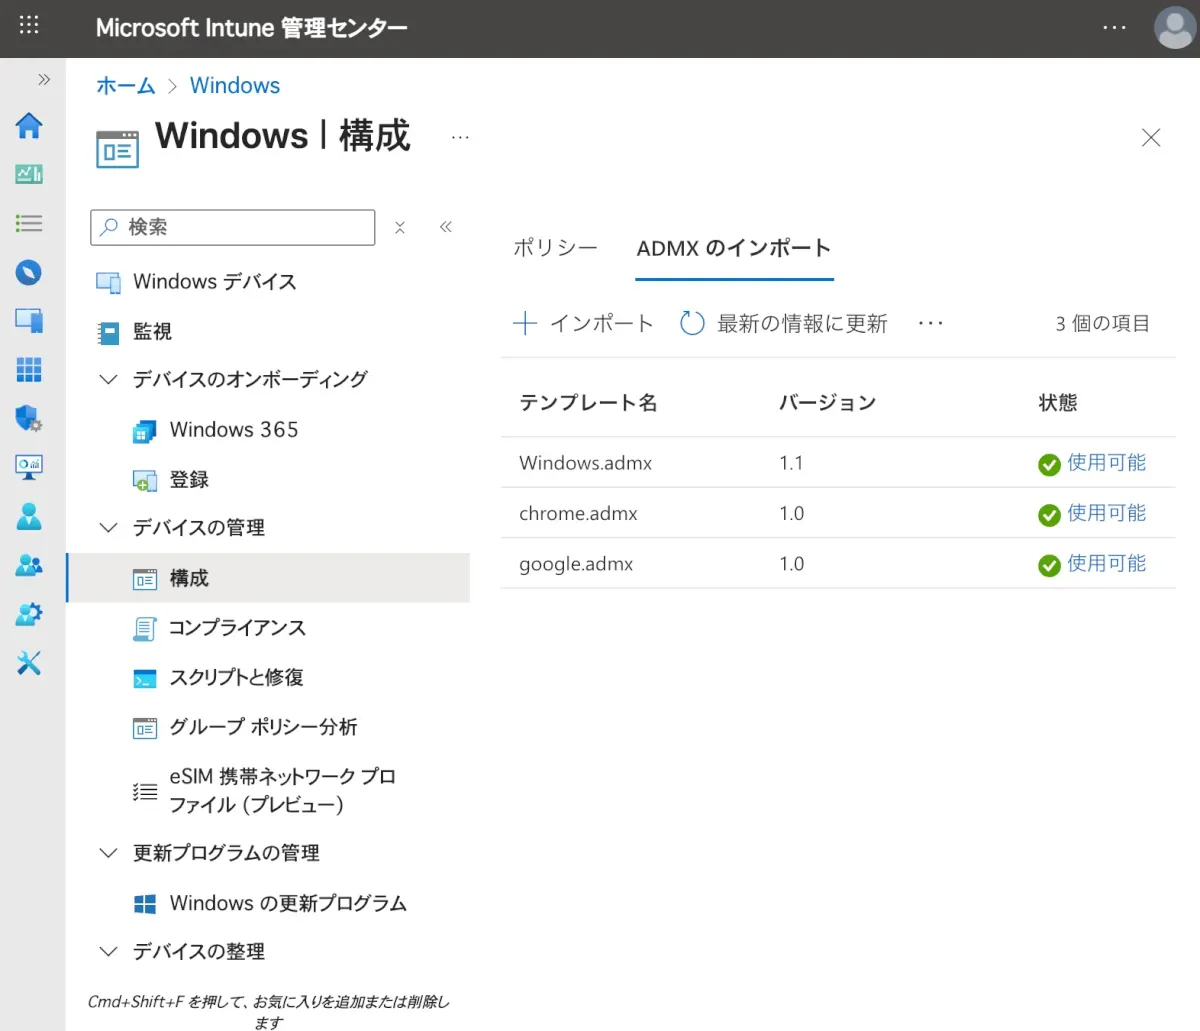Viewport: 1200px width, 1031px height.
Task: Open the chrome.admx template row
Action: (578, 513)
